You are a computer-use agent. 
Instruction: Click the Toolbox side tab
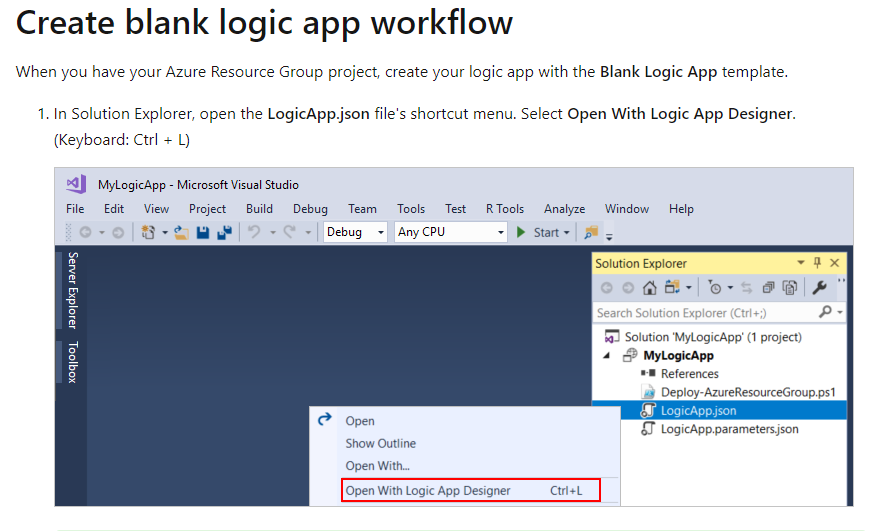click(73, 362)
